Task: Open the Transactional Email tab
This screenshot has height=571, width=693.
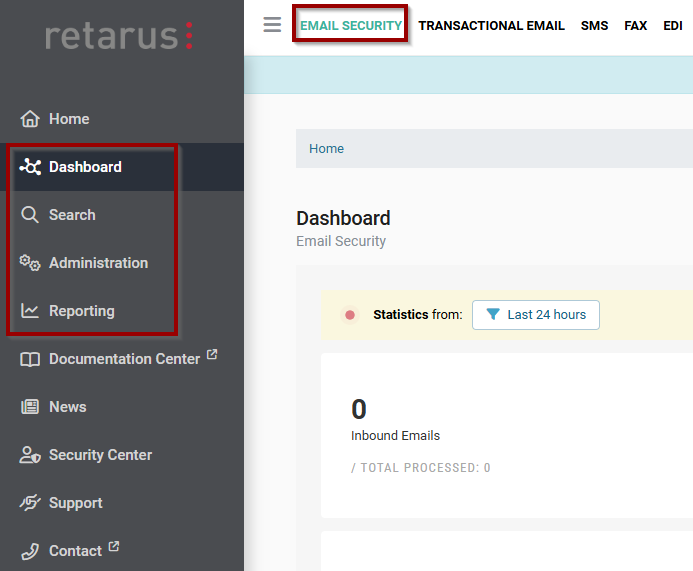Action: point(491,26)
